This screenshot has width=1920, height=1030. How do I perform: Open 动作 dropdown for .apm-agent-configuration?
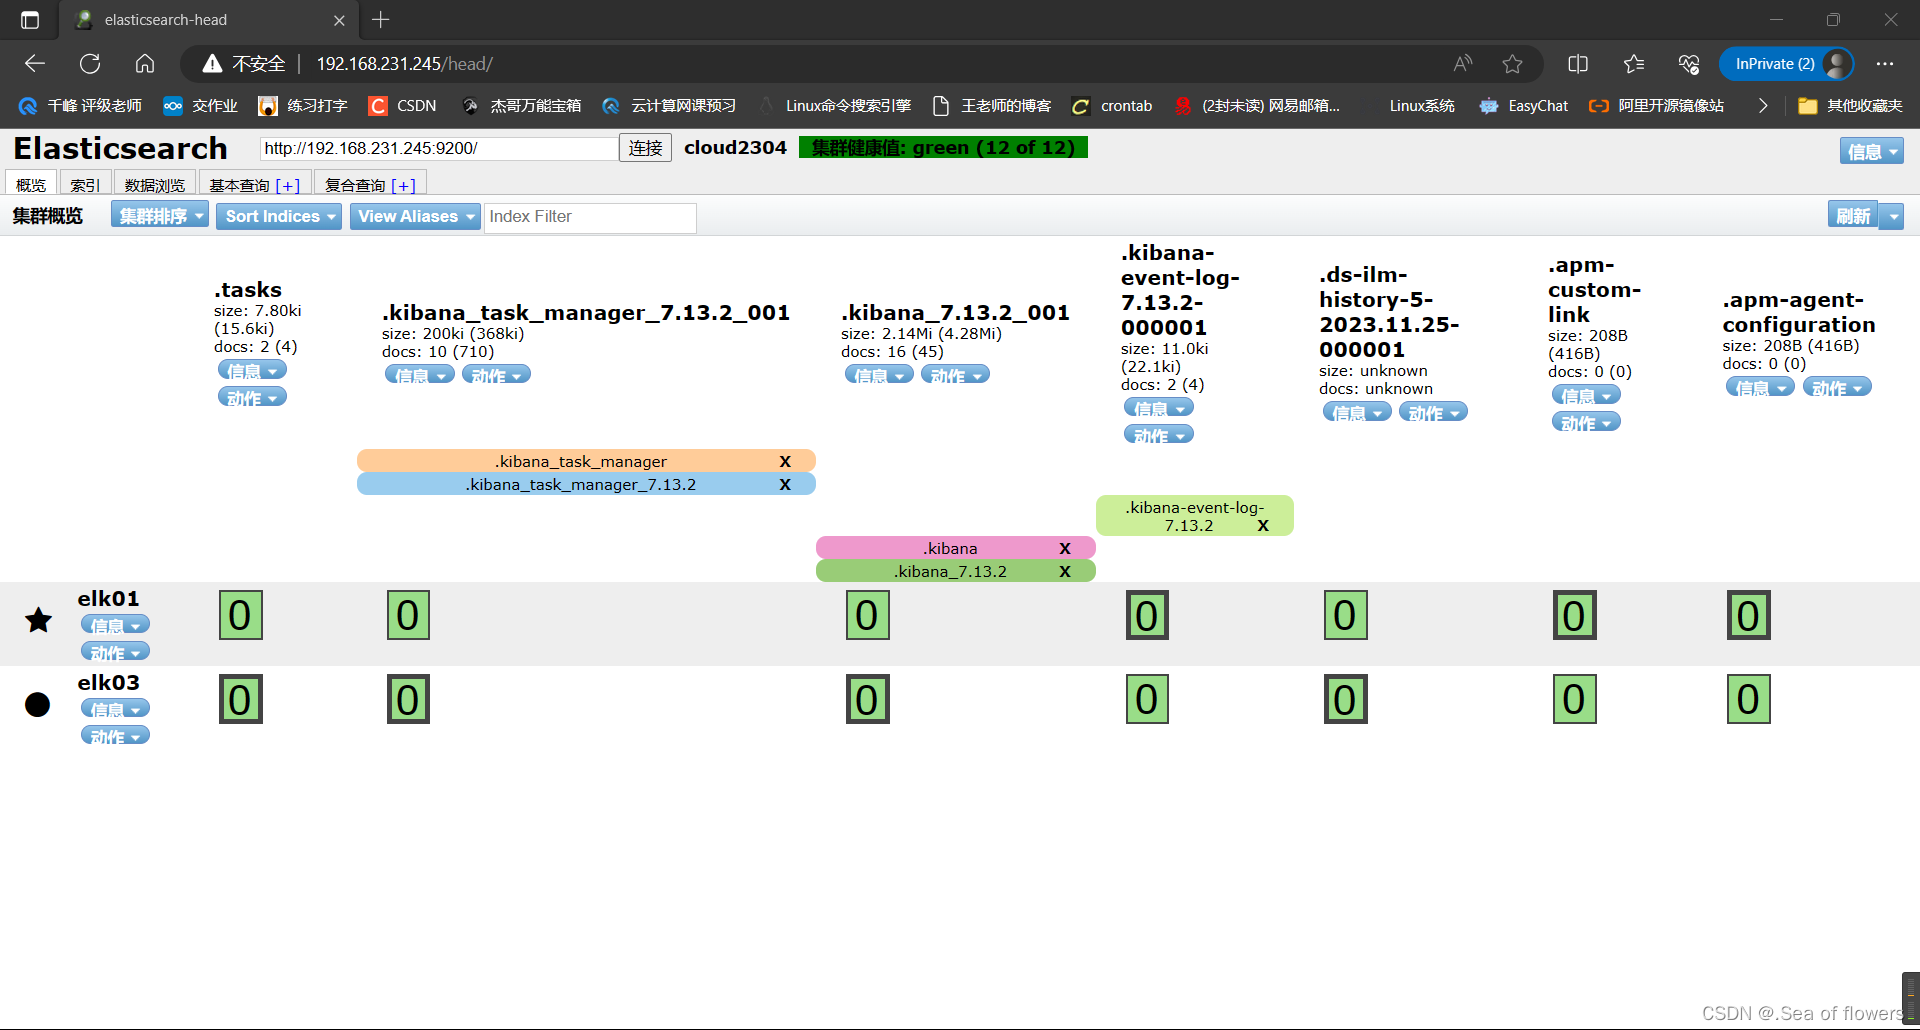1837,388
